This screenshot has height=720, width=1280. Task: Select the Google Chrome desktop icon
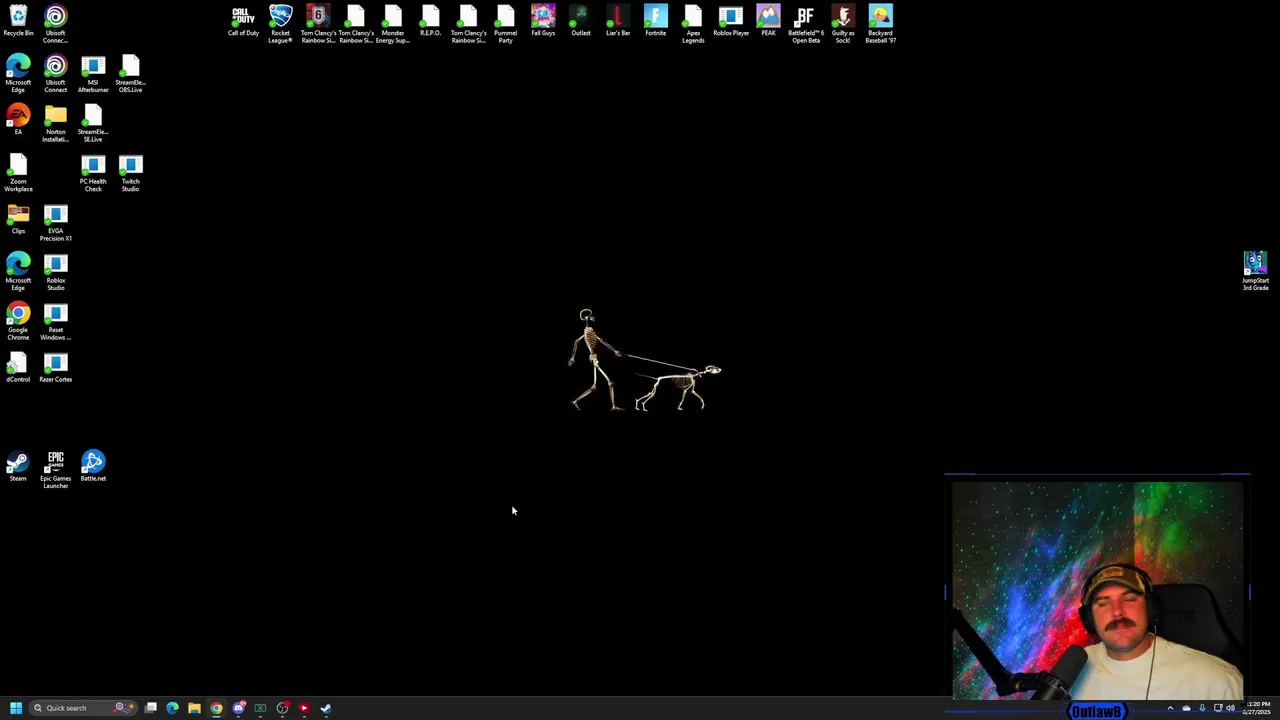(18, 322)
